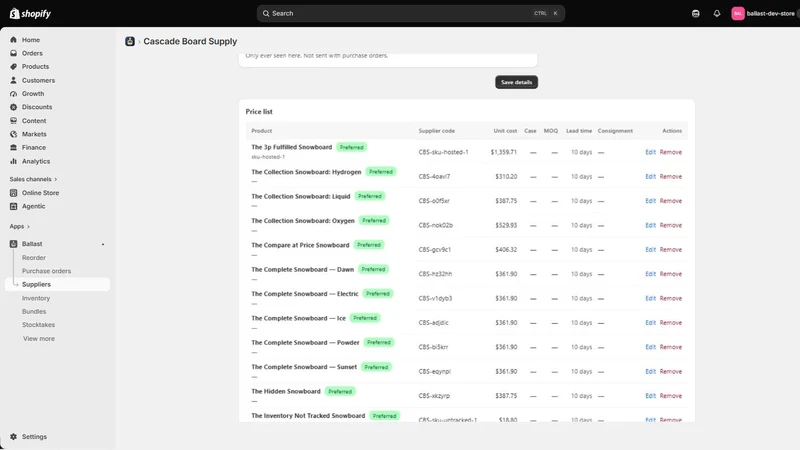Image resolution: width=800 pixels, height=450 pixels.
Task: Edit The Complete Snowboard — Sunset row
Action: tap(651, 371)
